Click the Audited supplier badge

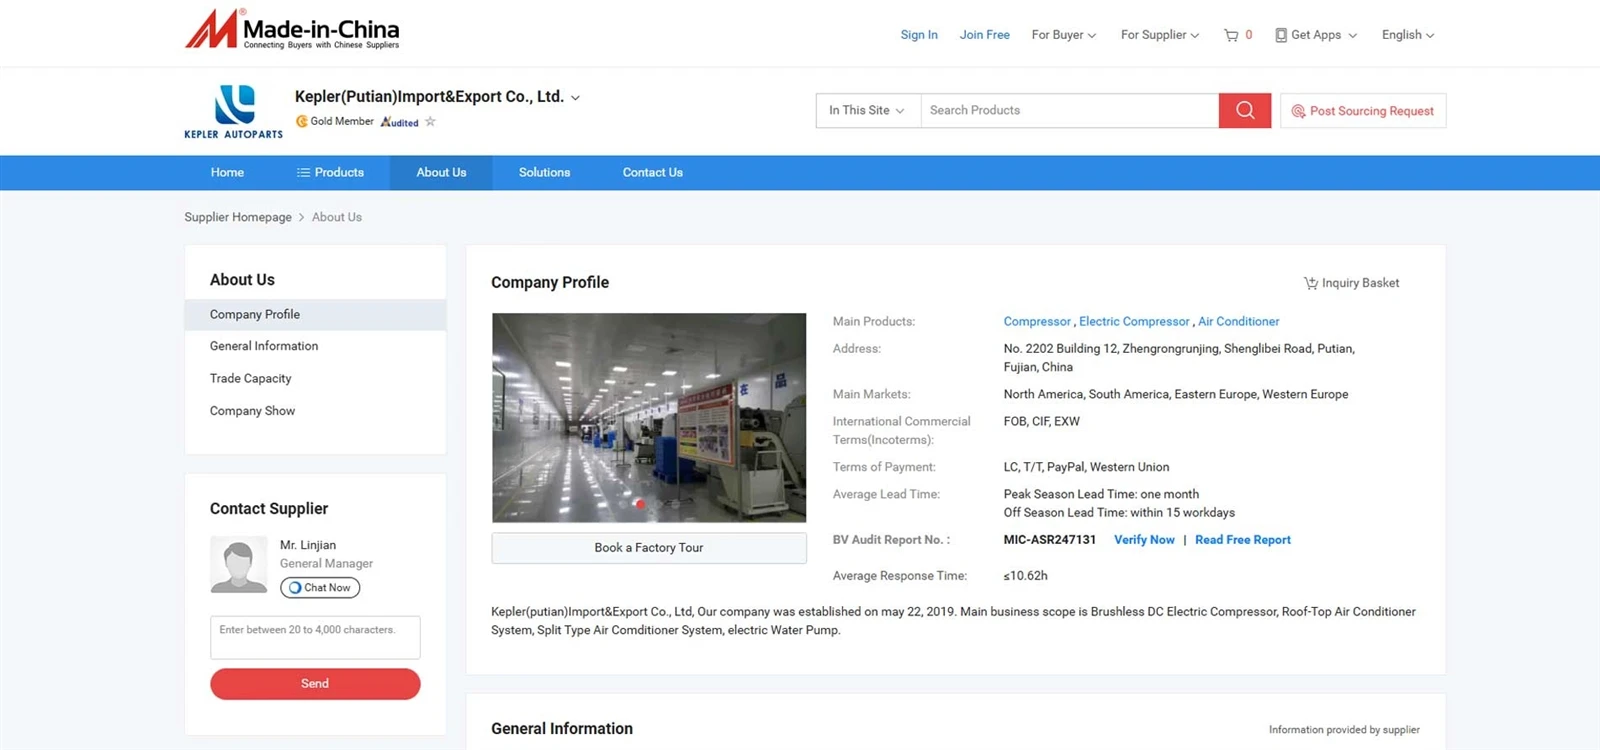pyautogui.click(x=400, y=122)
